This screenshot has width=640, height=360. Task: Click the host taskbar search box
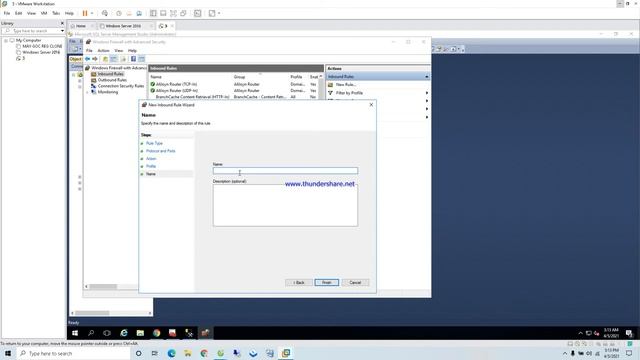(73, 353)
